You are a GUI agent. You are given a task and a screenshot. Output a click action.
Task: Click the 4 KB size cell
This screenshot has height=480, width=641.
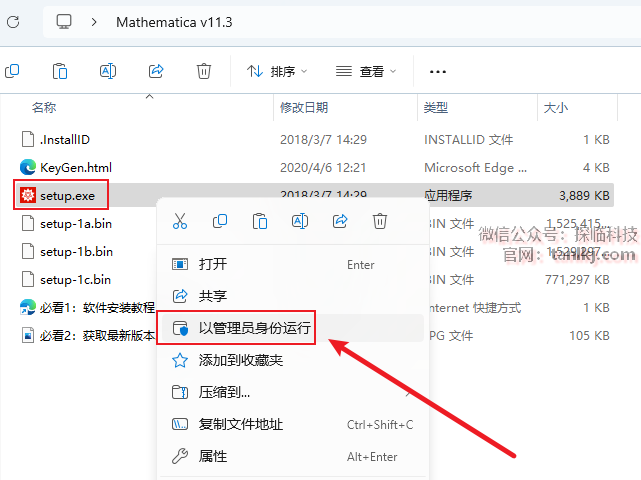pos(596,168)
